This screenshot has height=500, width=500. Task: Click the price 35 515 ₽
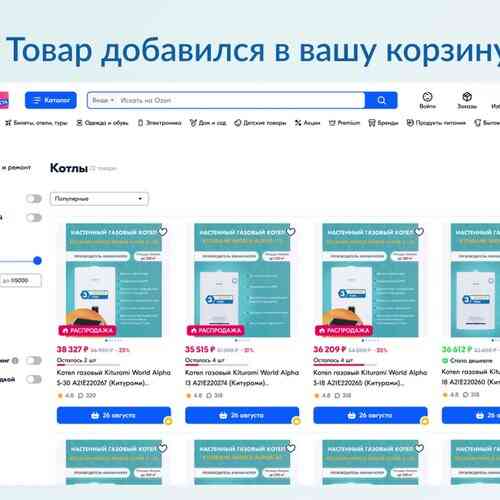tap(200, 349)
